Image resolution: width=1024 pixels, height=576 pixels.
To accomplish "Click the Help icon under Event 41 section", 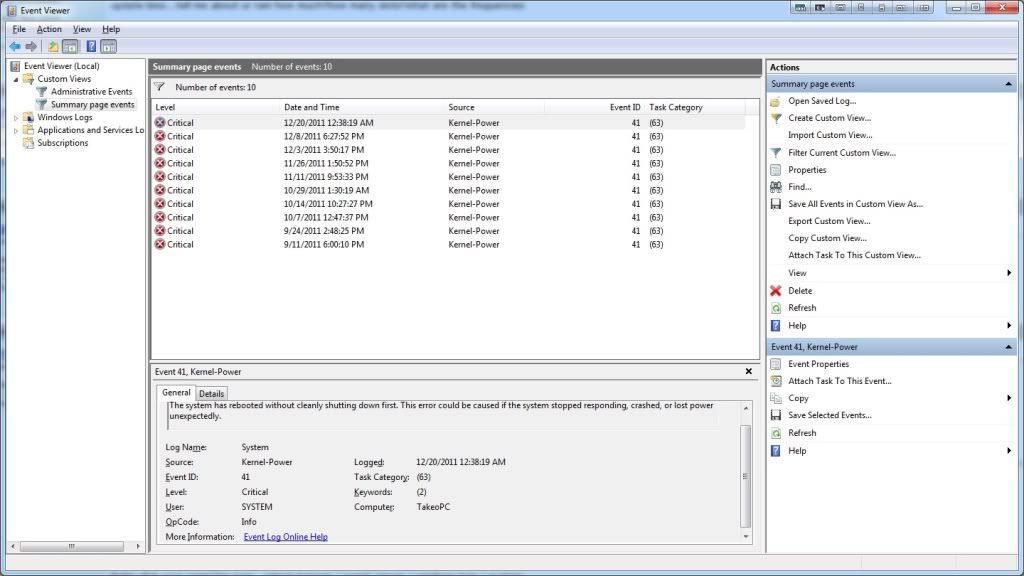I will click(x=776, y=451).
